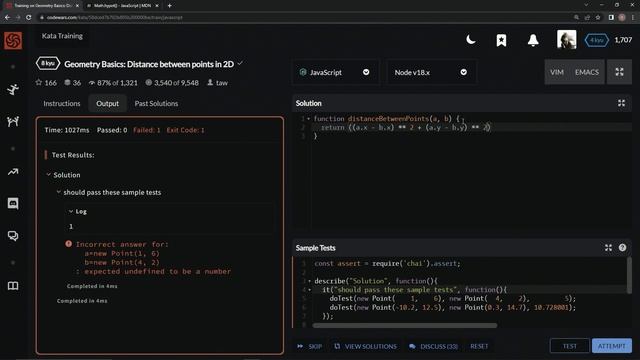Open Sample Tests help question icon

622,247
